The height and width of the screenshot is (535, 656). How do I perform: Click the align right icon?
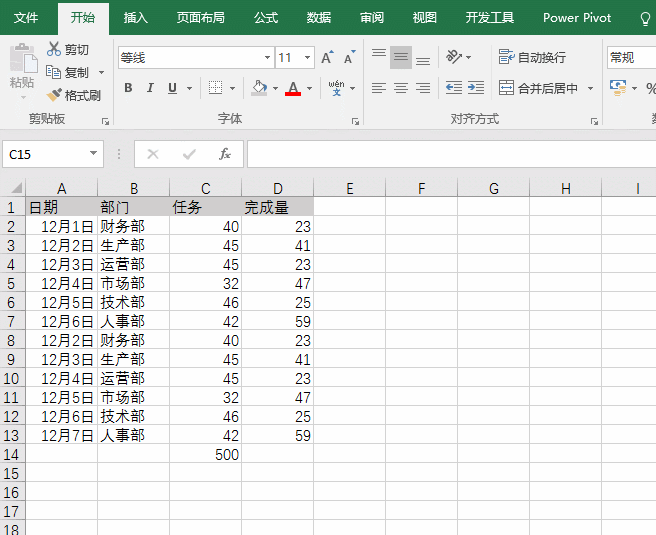tap(423, 88)
